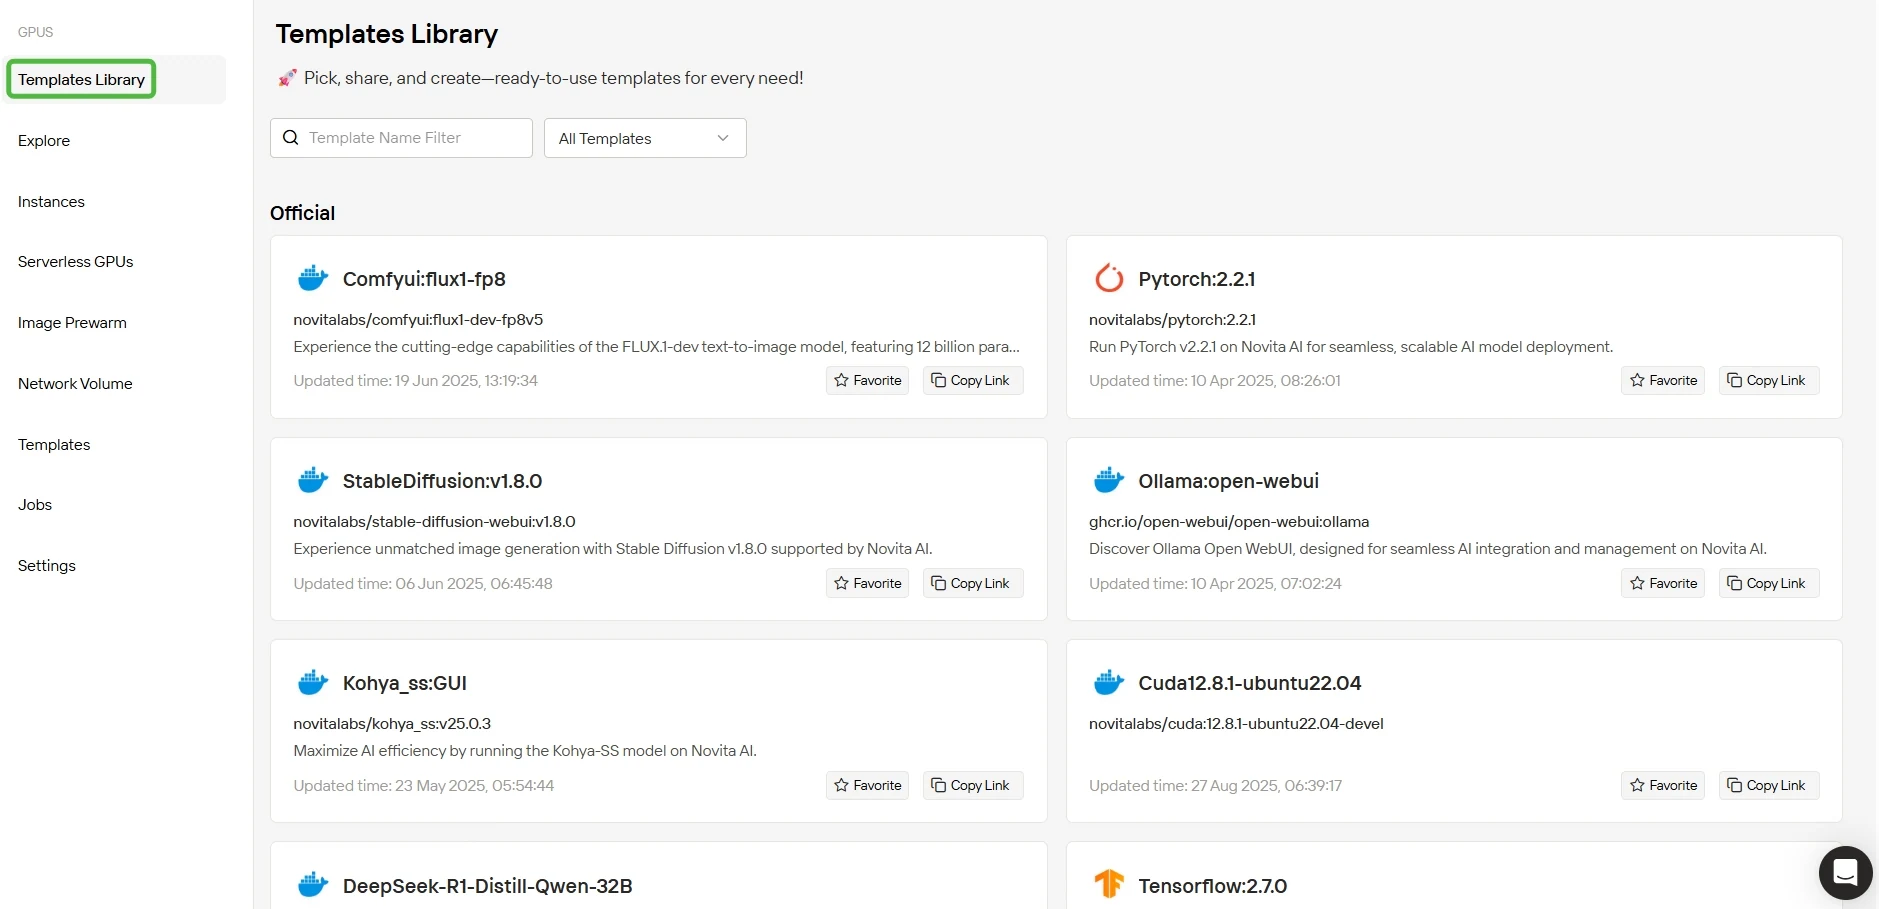Copy link for Kohya_ss:GUI template
The image size is (1879, 909).
tap(972, 785)
